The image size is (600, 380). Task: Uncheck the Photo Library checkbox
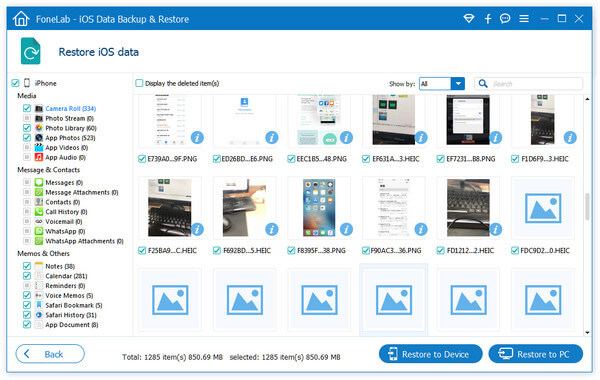coord(27,128)
